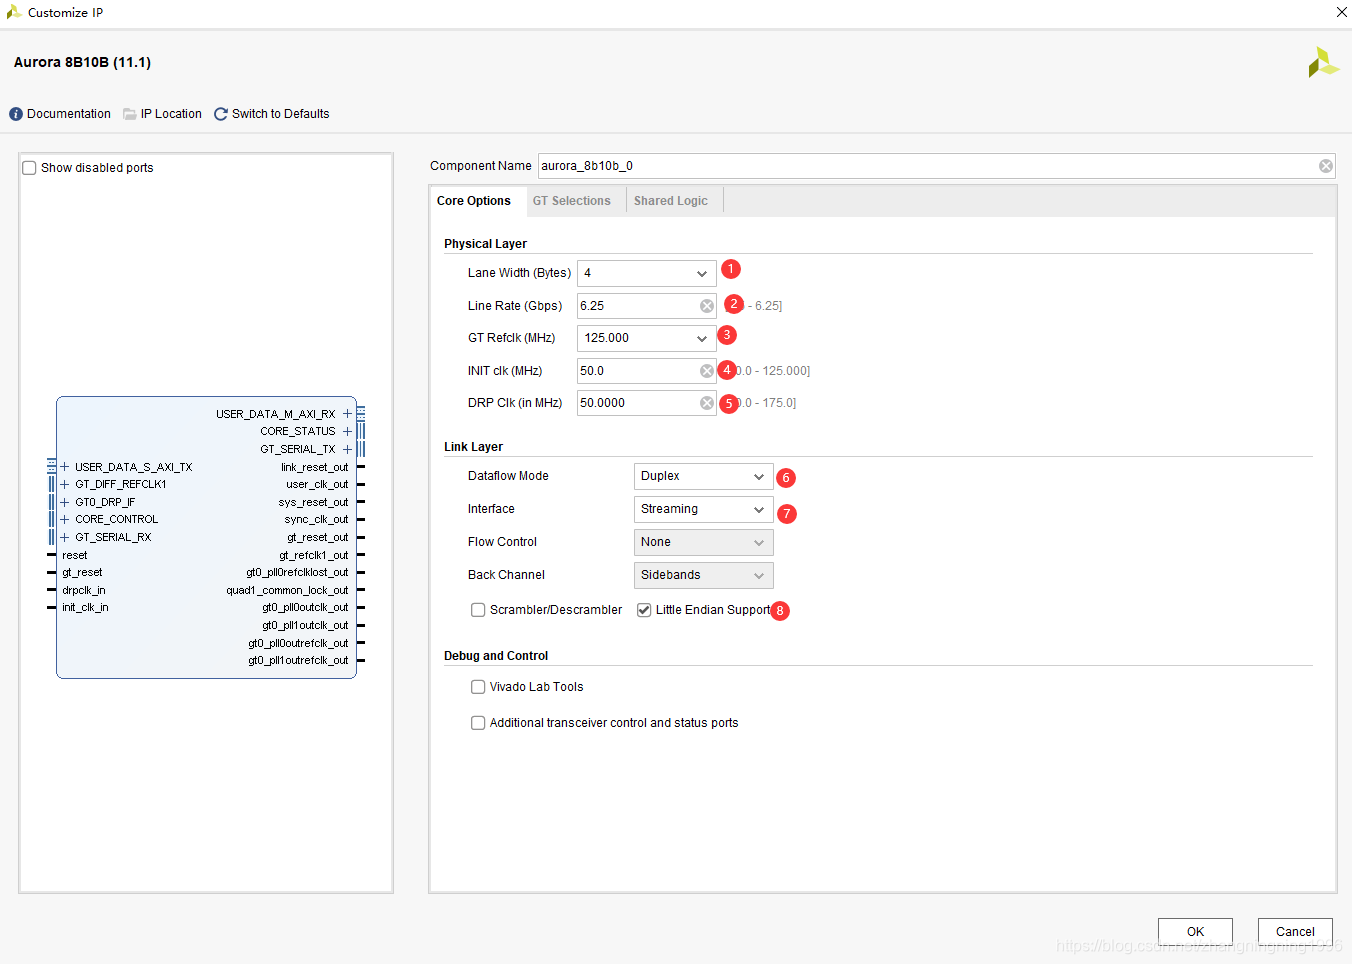Expand USER_DATA_S_AXI_TX port plus icon
Viewport: 1352px width, 964px height.
[65, 467]
